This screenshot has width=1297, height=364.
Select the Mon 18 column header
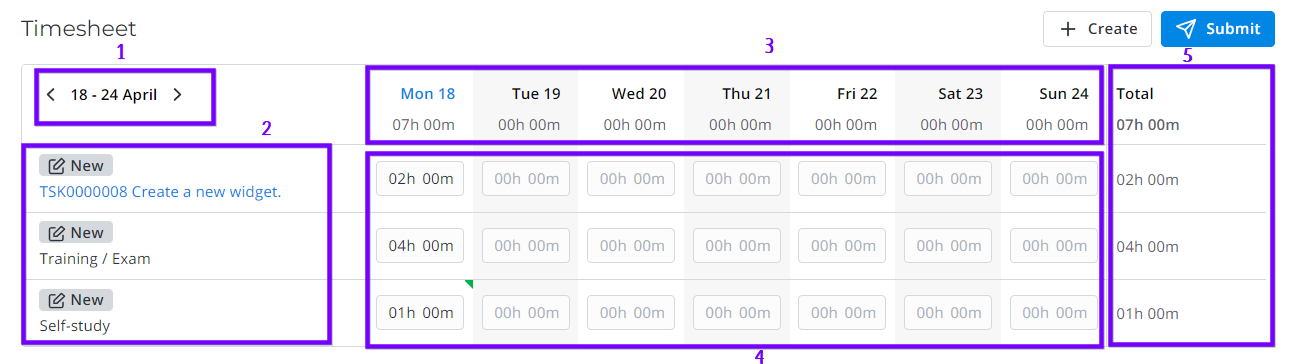428,94
